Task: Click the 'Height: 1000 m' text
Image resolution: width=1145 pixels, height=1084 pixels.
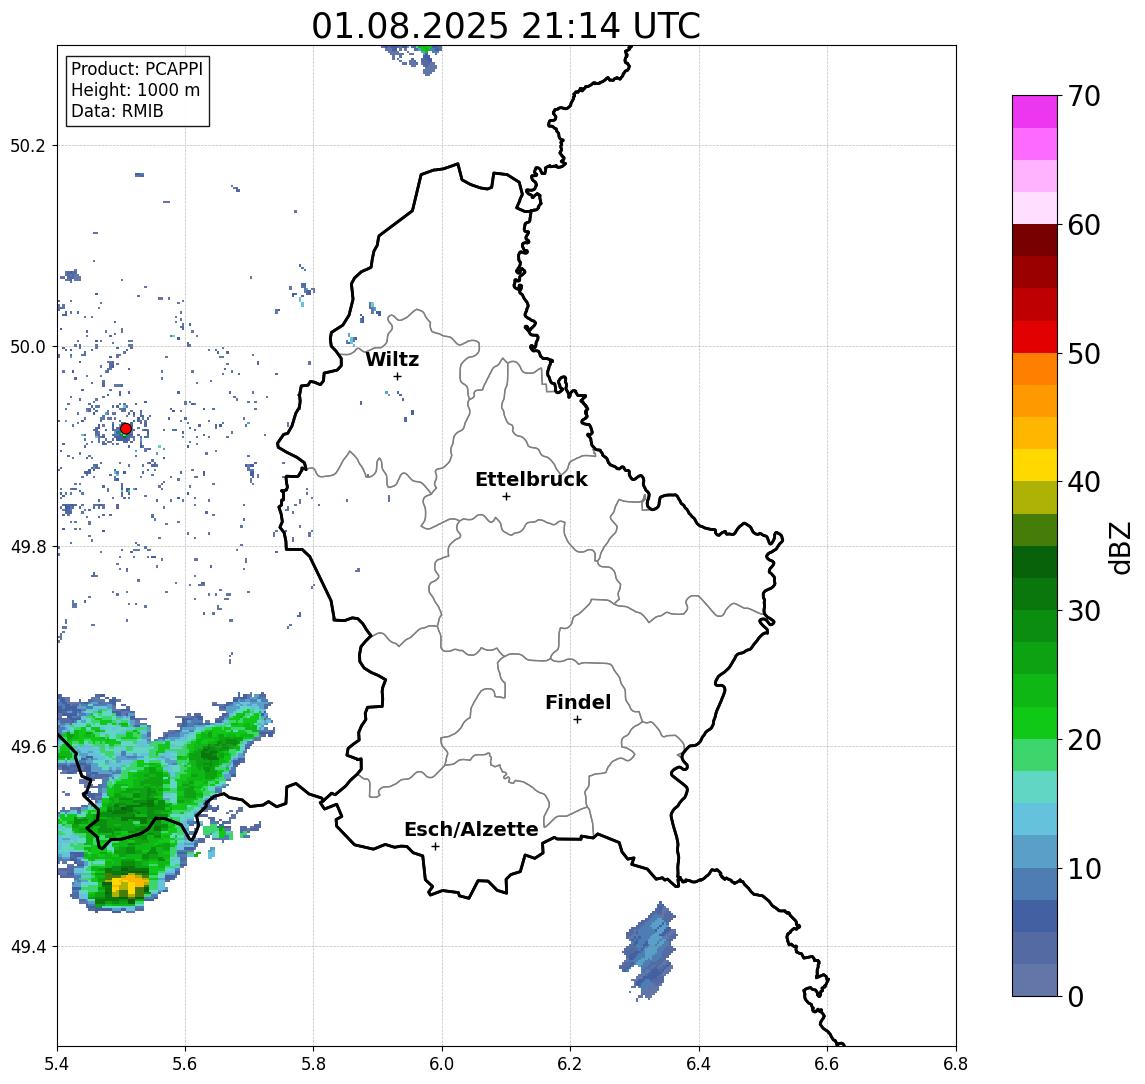Action: (x=135, y=90)
